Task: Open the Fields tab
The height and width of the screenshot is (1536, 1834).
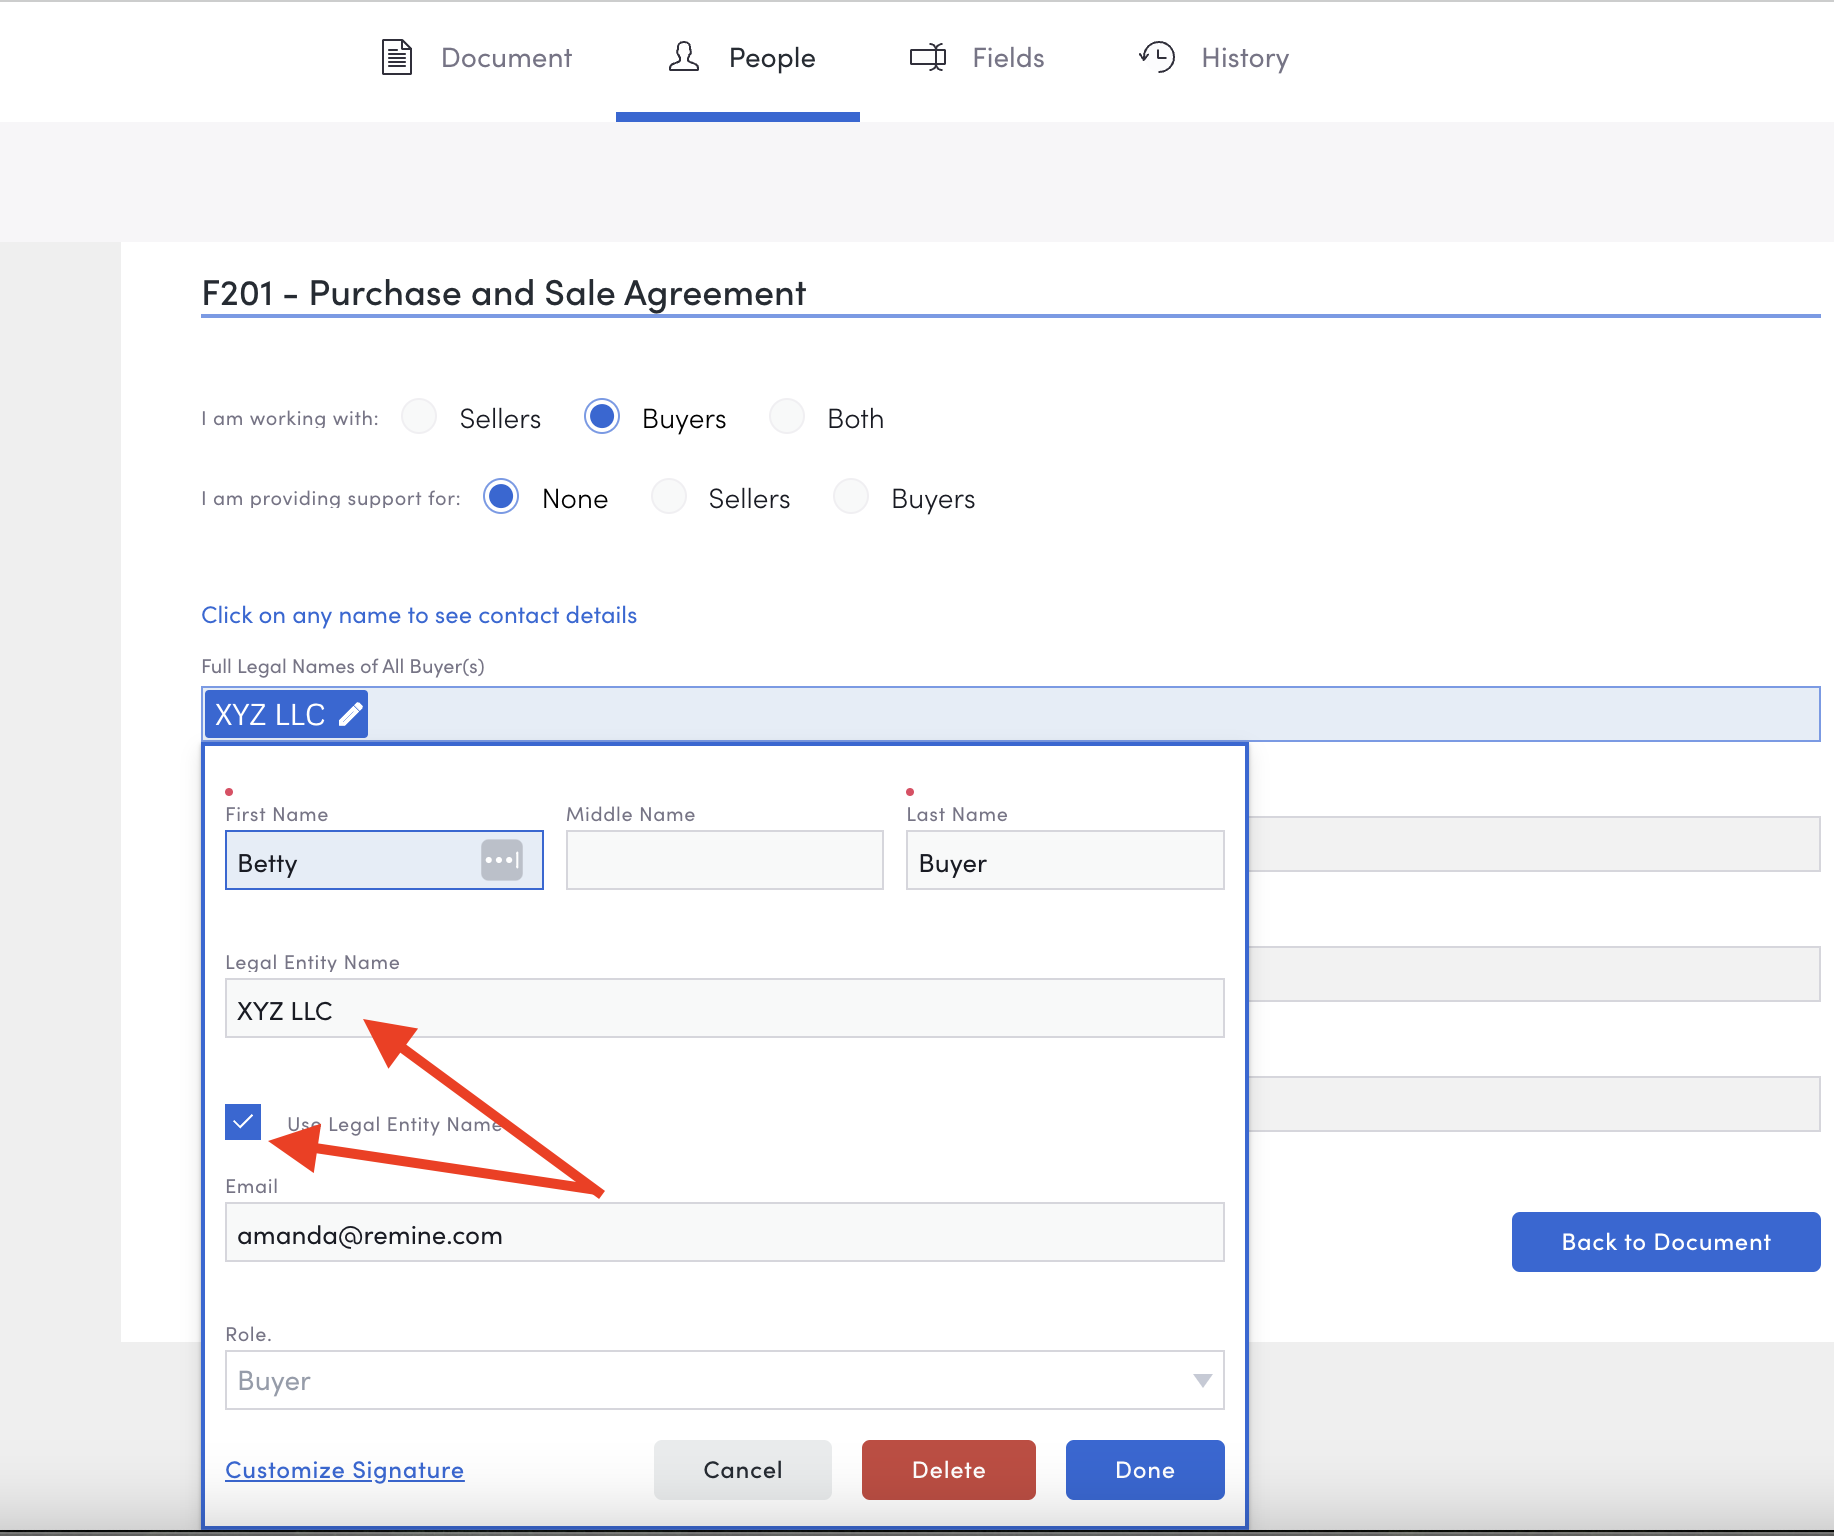Action: tap(977, 58)
